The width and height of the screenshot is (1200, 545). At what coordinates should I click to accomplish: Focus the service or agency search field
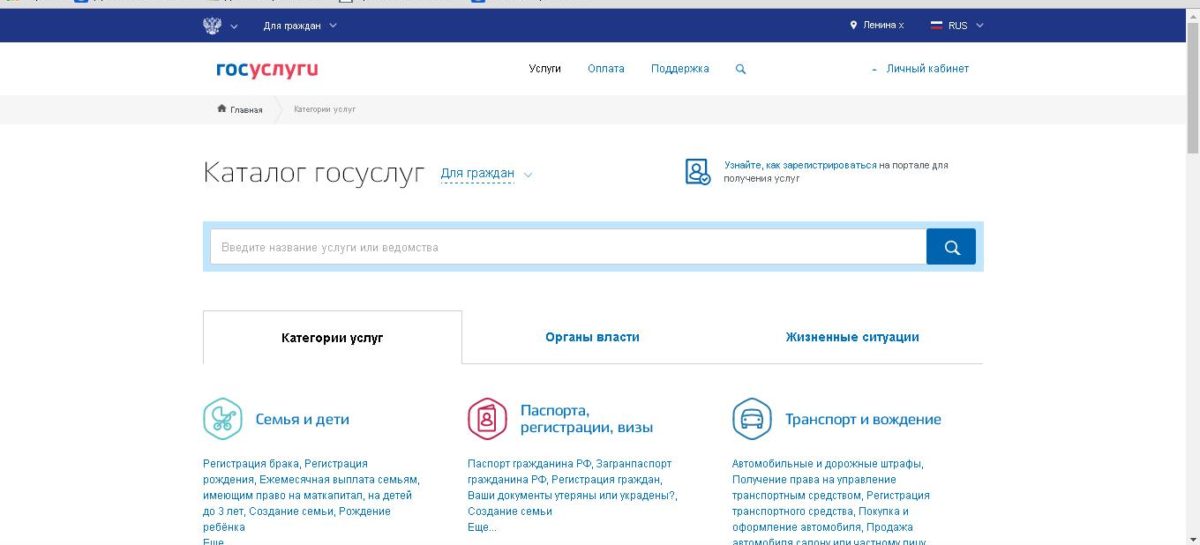tap(568, 247)
